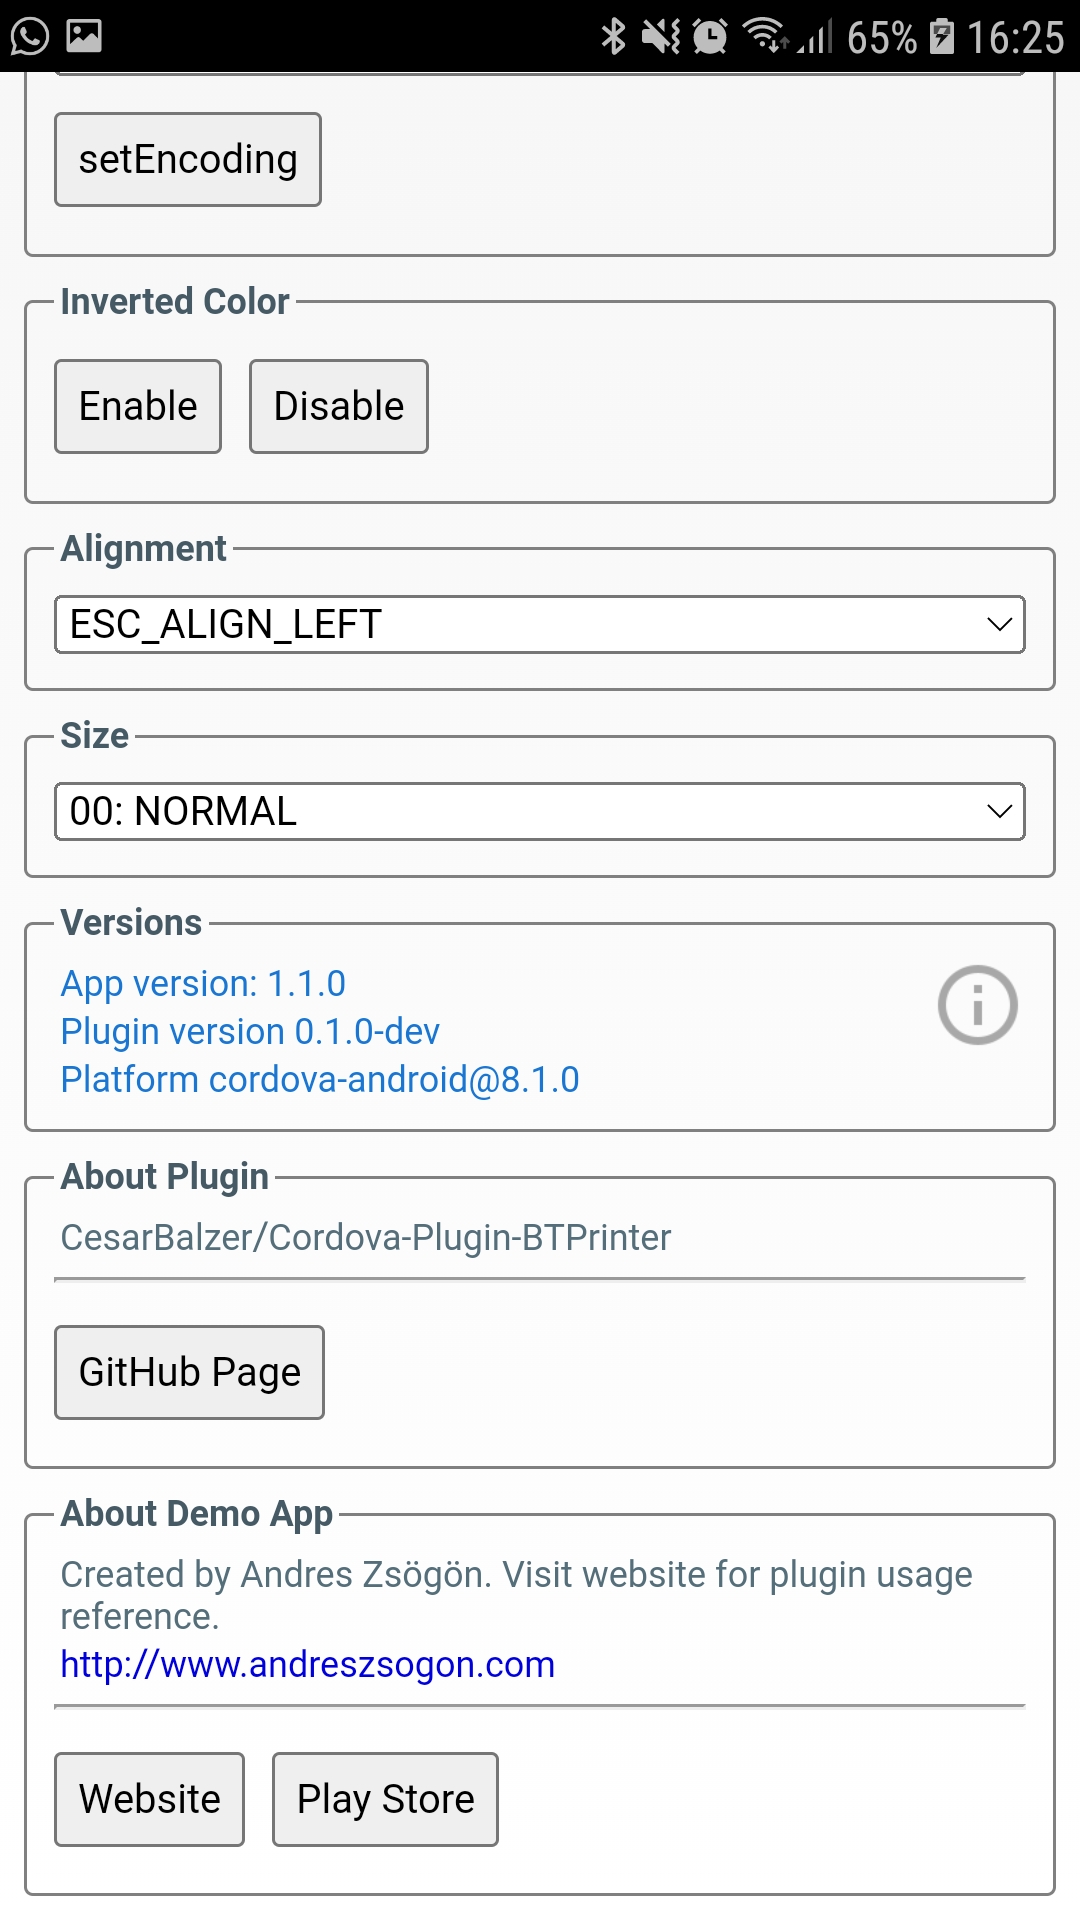Disable inverted color

coord(339,406)
